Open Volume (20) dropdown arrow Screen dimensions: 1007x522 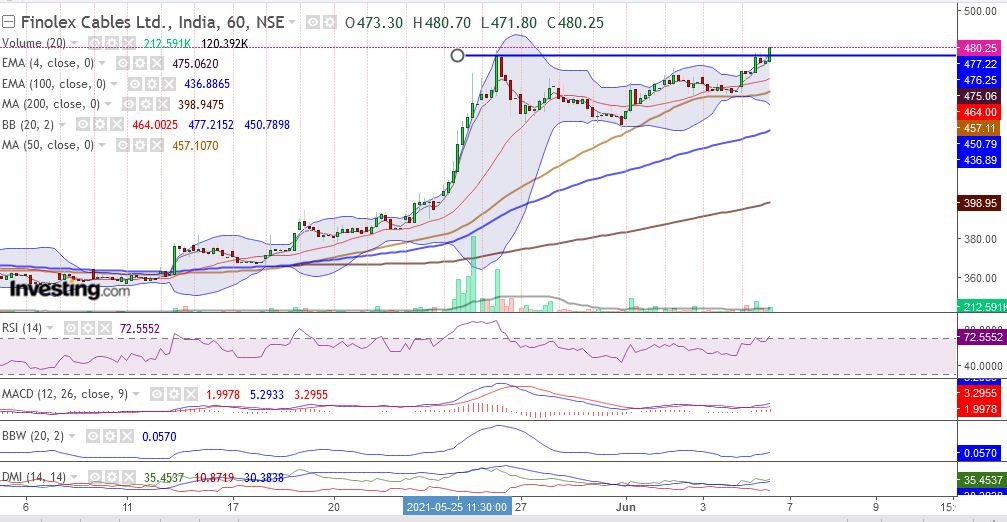(x=74, y=44)
